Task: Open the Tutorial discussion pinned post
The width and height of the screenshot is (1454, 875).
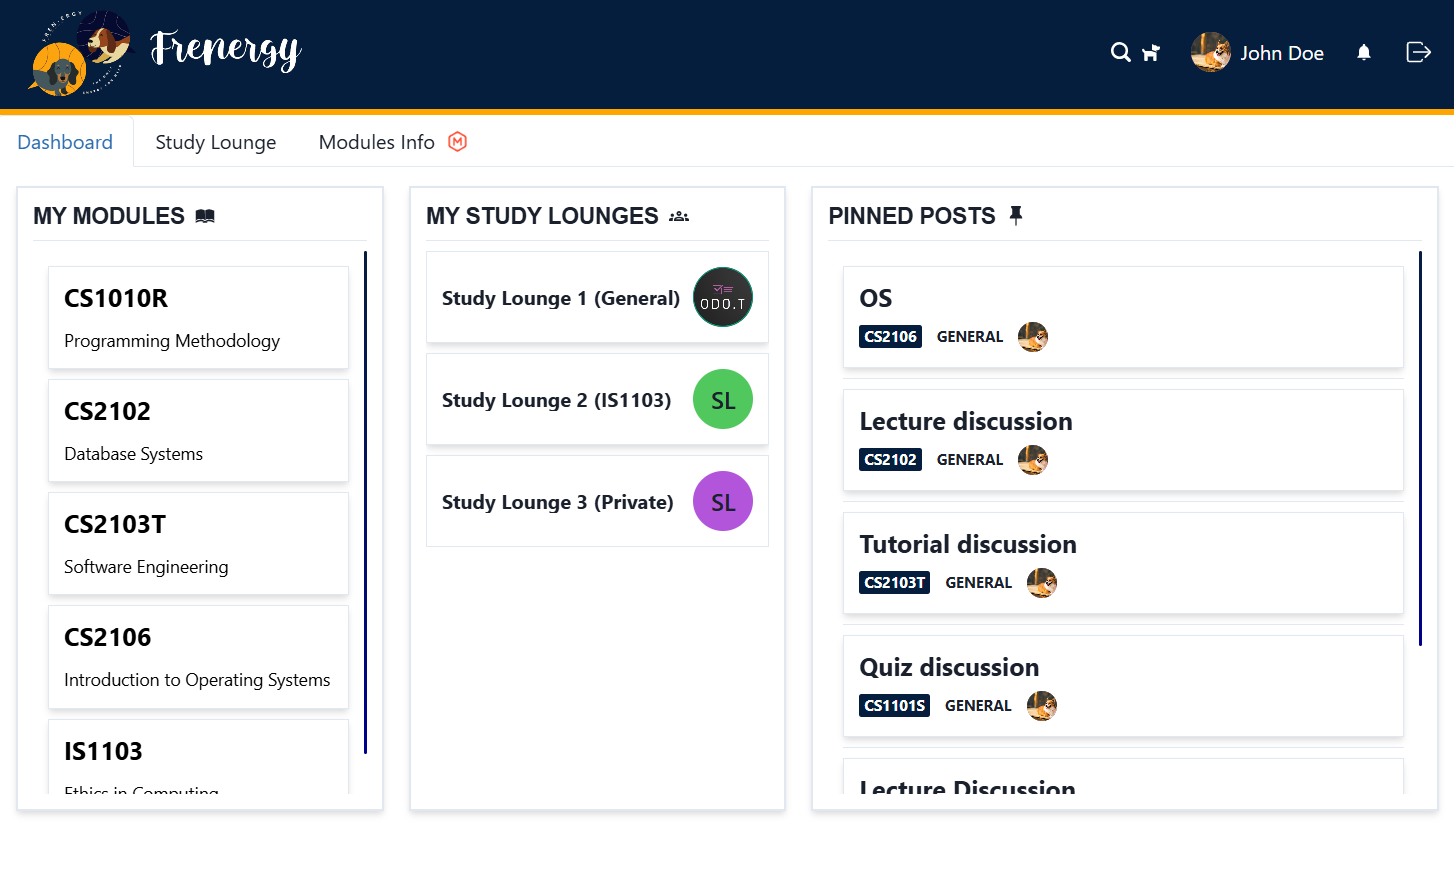Action: (x=1123, y=563)
